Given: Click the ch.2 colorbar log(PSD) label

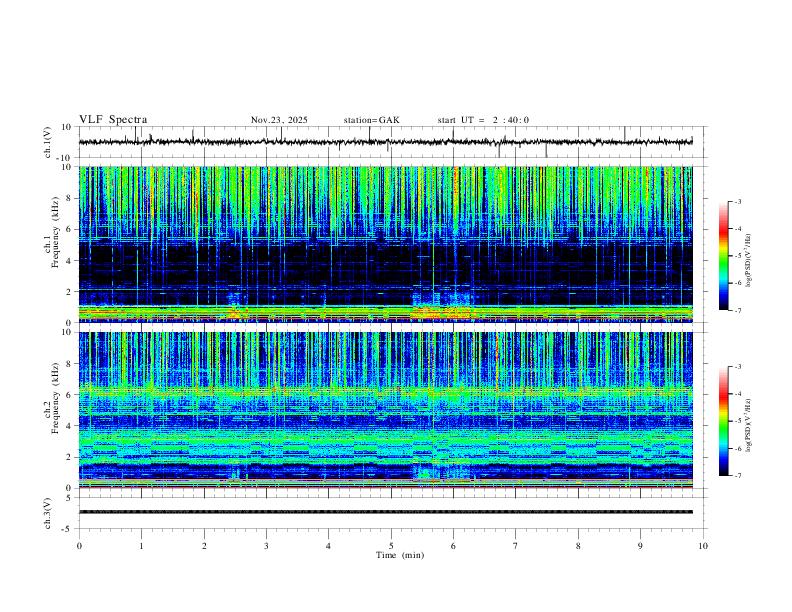Looking at the screenshot, I should [x=748, y=425].
